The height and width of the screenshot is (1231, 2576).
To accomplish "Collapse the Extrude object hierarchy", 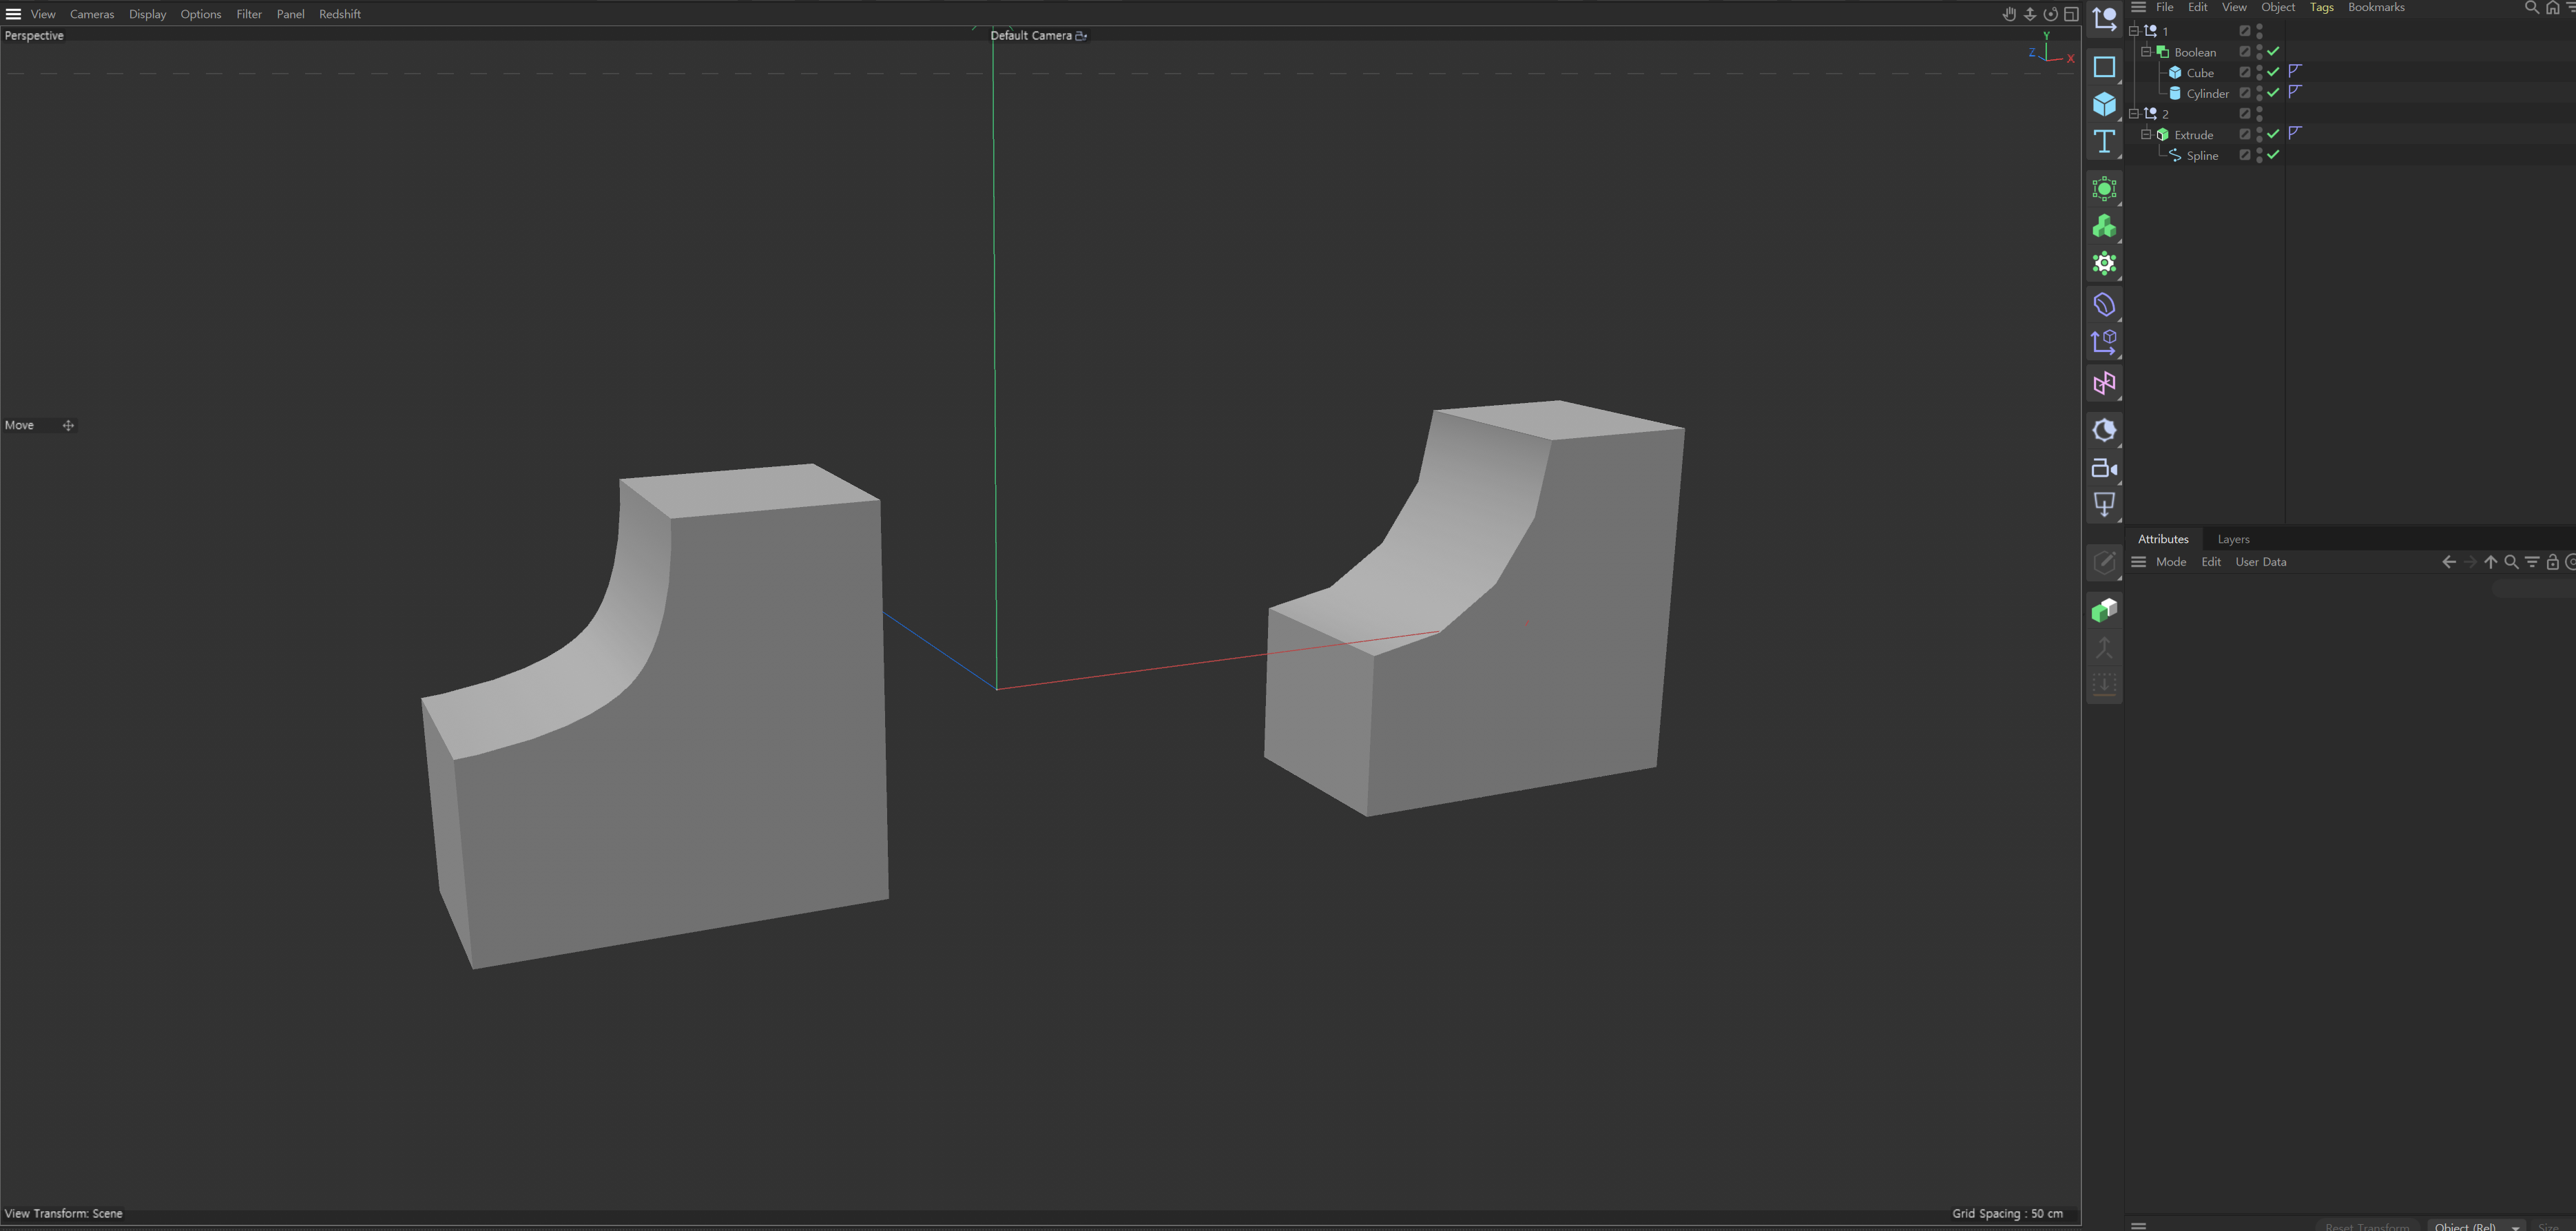I will pos(2146,134).
